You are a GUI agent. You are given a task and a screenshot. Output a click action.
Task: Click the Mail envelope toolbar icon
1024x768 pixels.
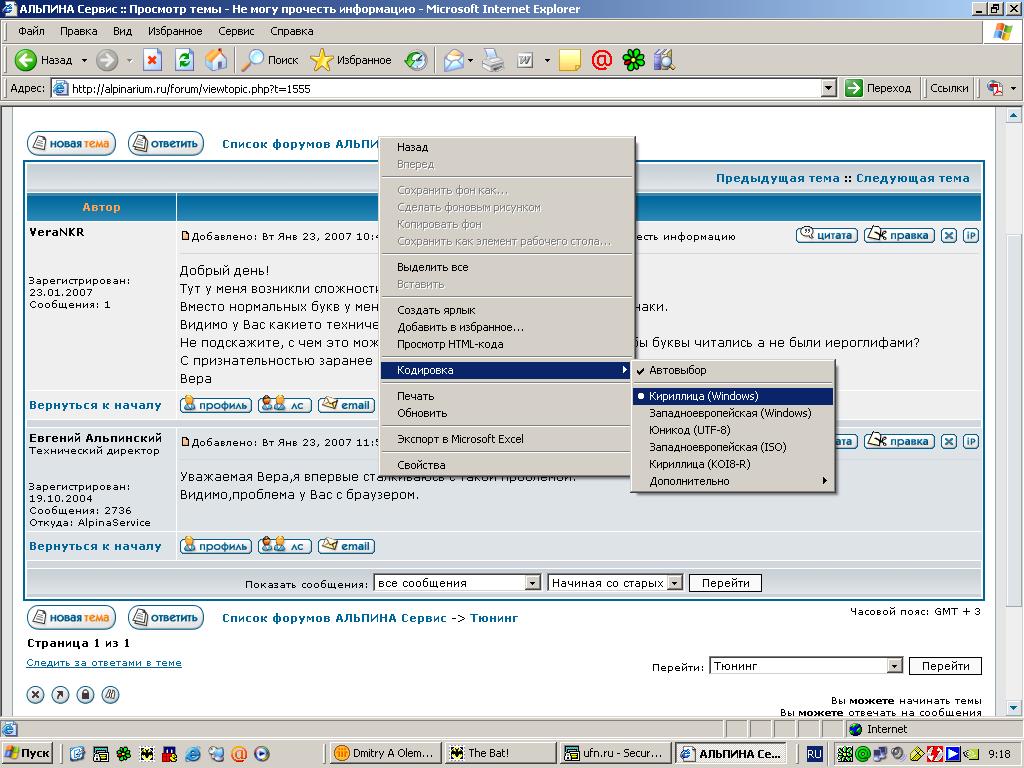pyautogui.click(x=455, y=60)
